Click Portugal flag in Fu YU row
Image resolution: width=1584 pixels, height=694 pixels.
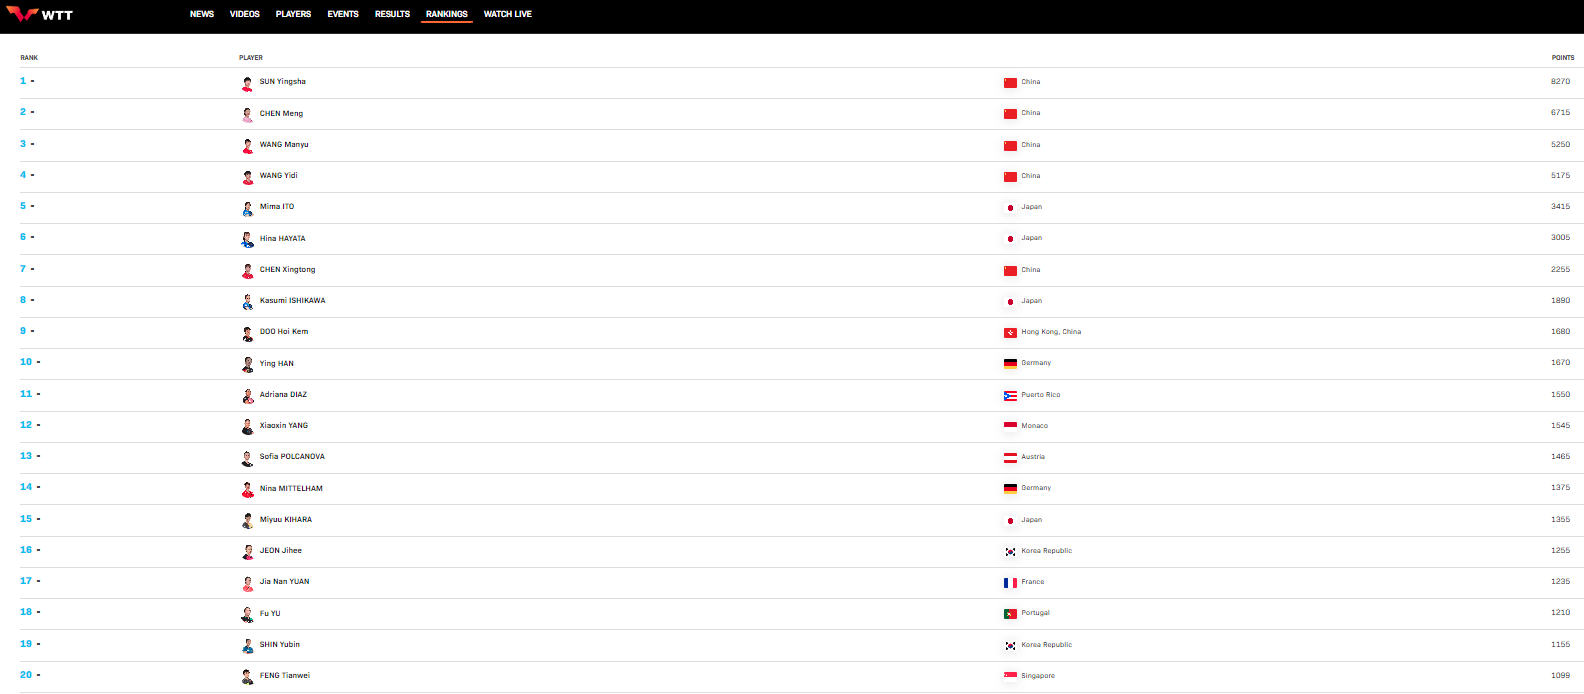click(x=1010, y=613)
